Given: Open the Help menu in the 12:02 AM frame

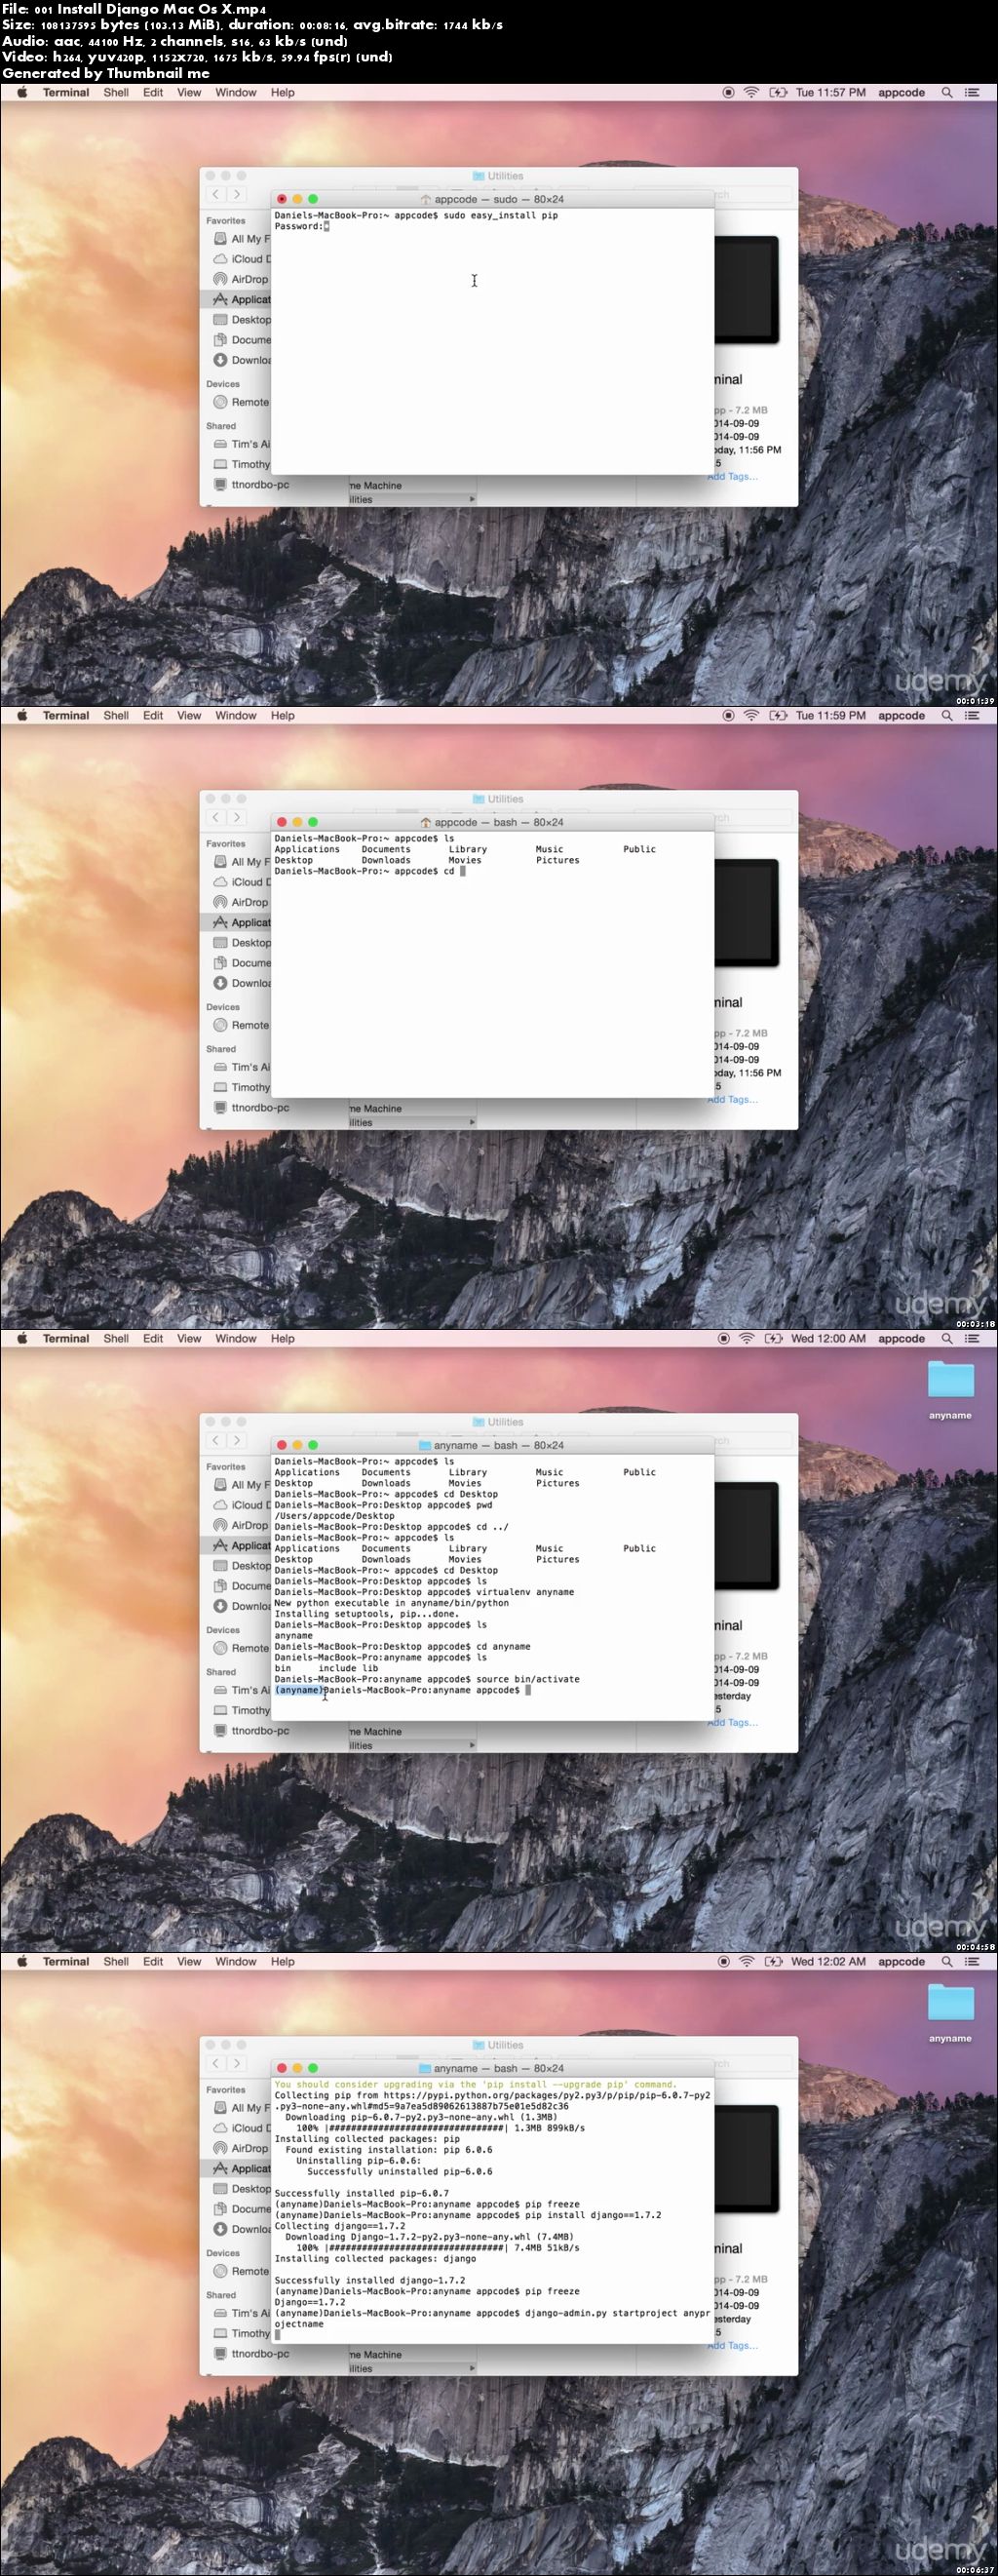Looking at the screenshot, I should click(283, 1961).
